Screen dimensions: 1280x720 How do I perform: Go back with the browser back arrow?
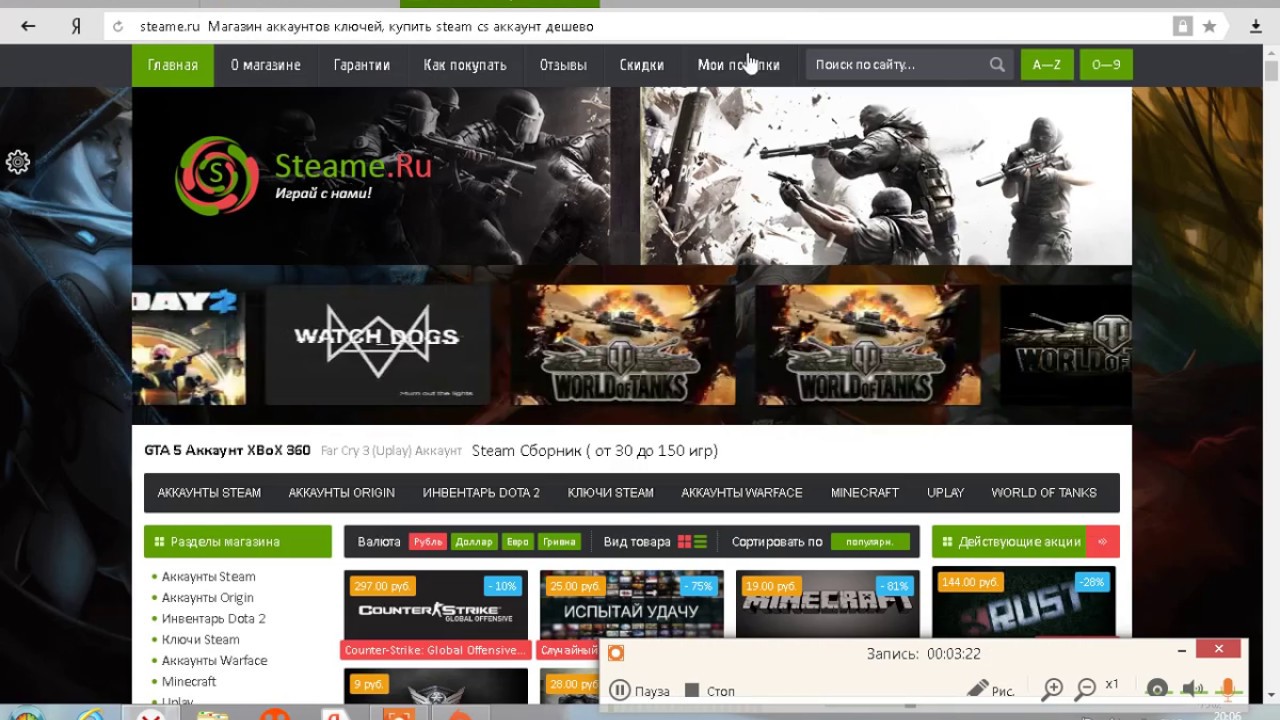click(28, 26)
